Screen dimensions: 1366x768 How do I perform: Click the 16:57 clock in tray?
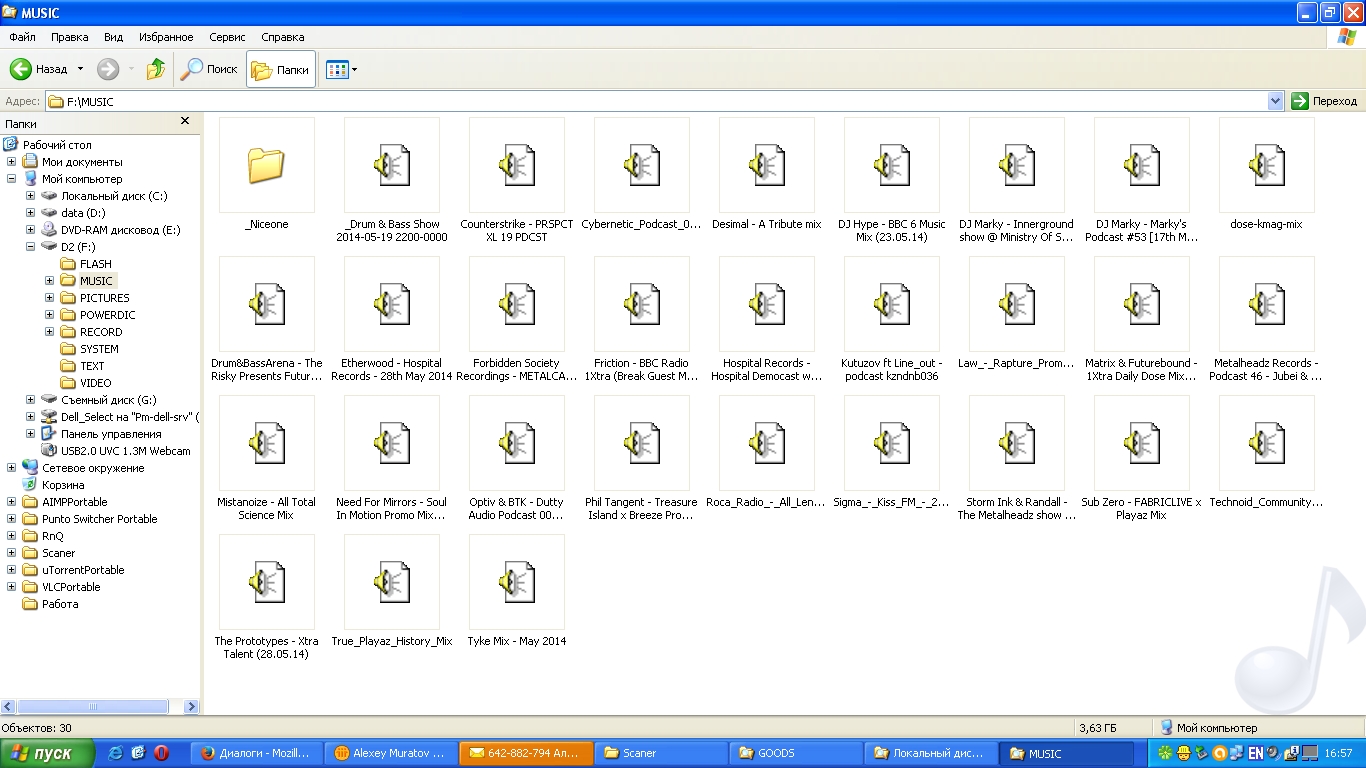coord(1338,753)
